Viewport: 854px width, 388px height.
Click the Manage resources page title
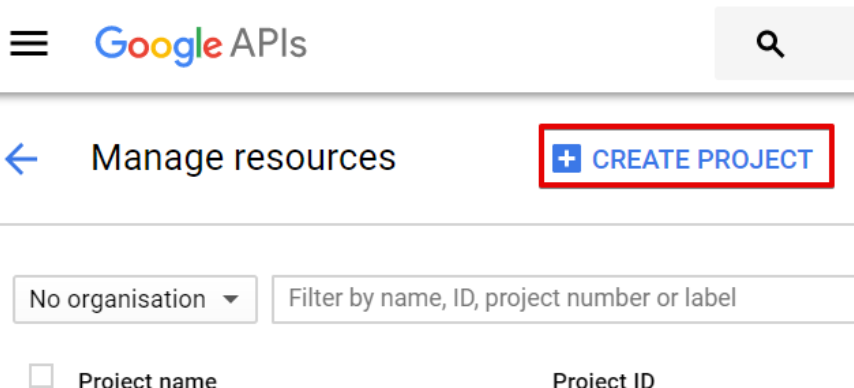tap(243, 158)
